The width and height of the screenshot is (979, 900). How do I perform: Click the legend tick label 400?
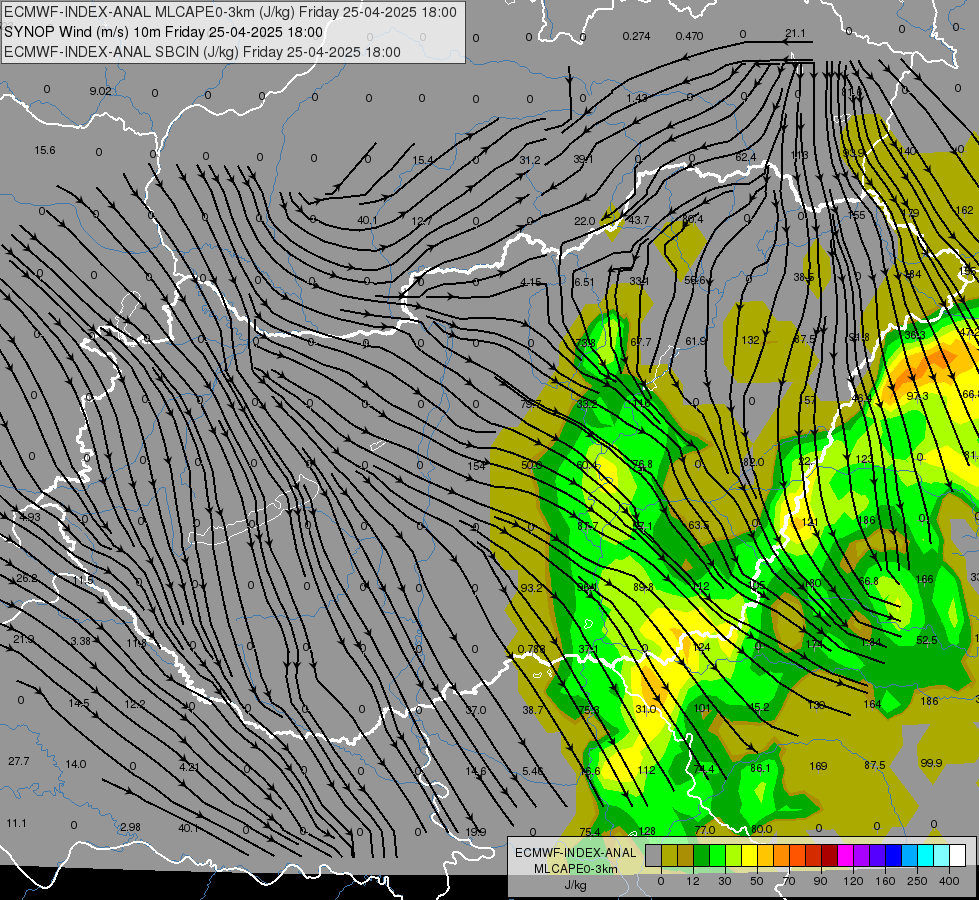949,881
